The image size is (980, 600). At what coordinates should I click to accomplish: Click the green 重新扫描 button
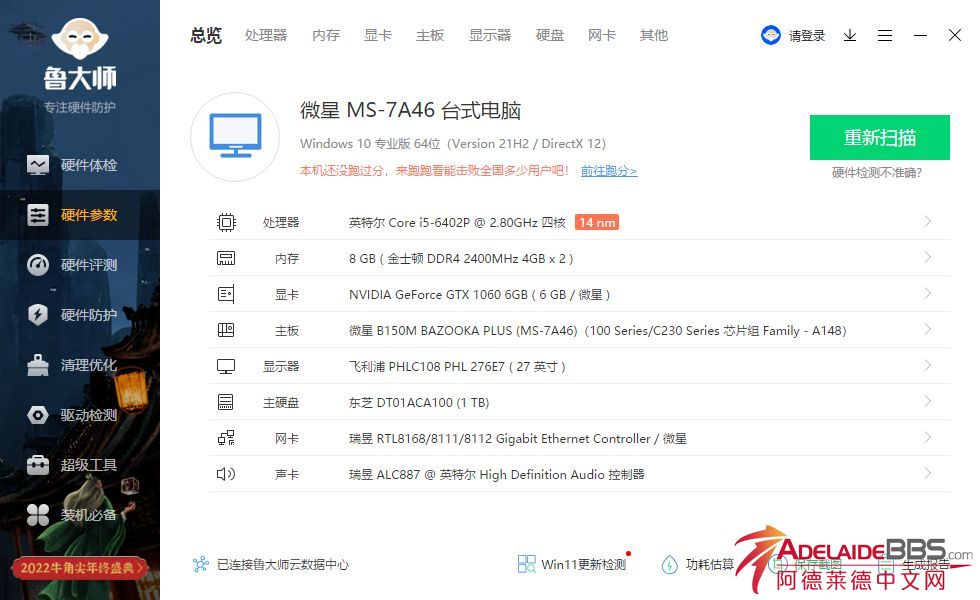(x=879, y=138)
